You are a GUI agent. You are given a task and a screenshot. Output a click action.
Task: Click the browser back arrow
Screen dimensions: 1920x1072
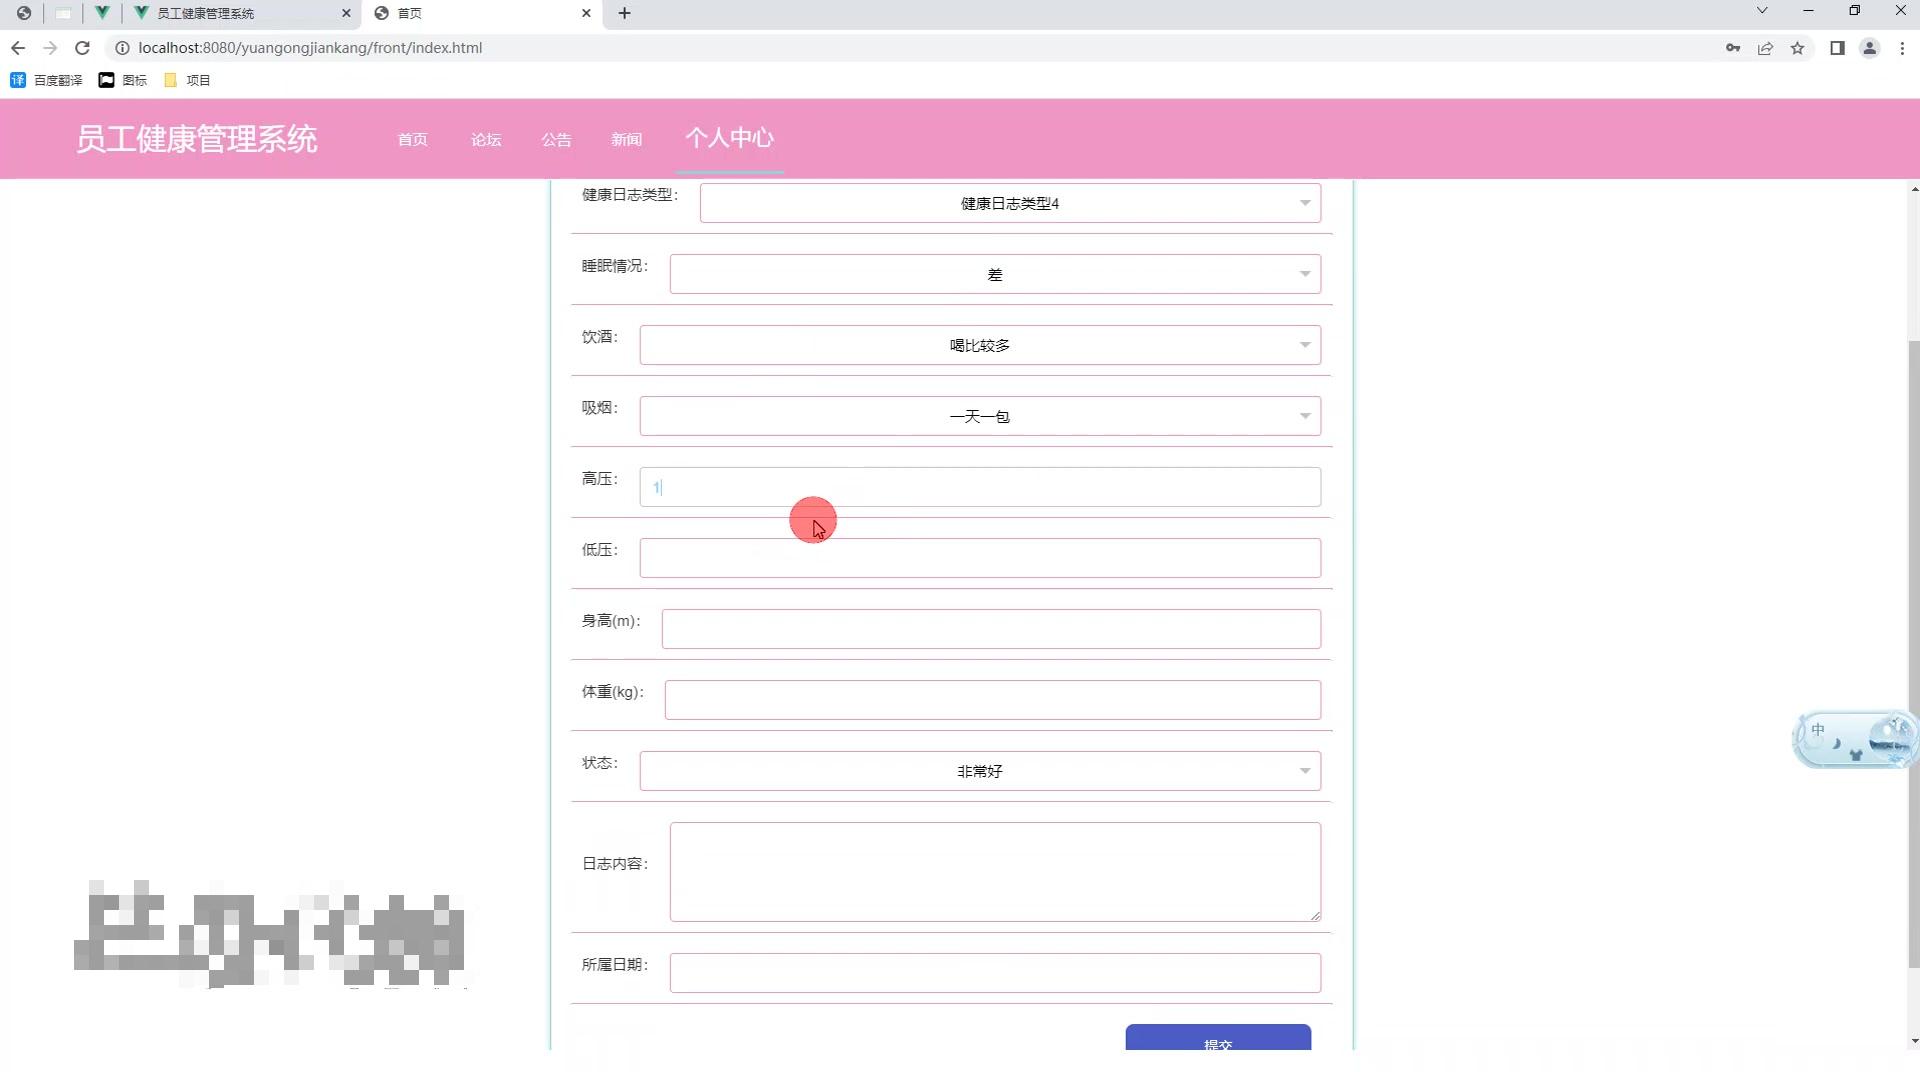coord(18,47)
